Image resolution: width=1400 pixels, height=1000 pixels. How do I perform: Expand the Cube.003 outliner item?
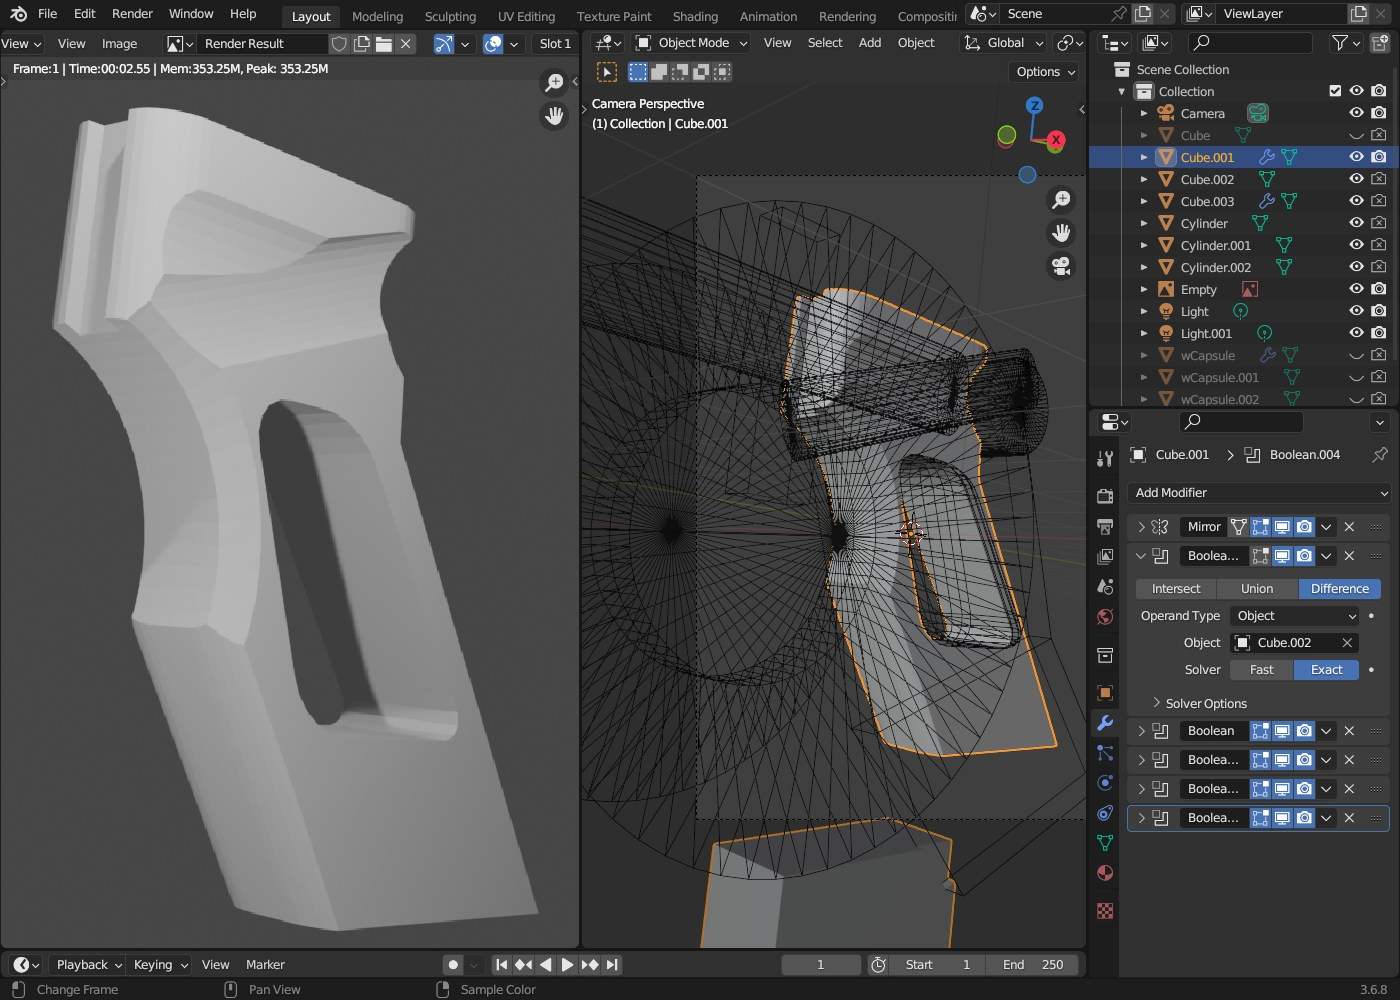click(1144, 201)
